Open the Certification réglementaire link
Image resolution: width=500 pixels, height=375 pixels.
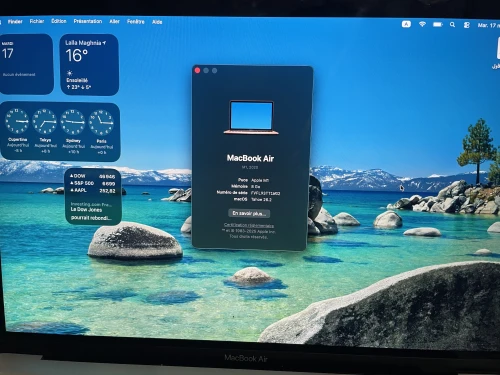249,225
